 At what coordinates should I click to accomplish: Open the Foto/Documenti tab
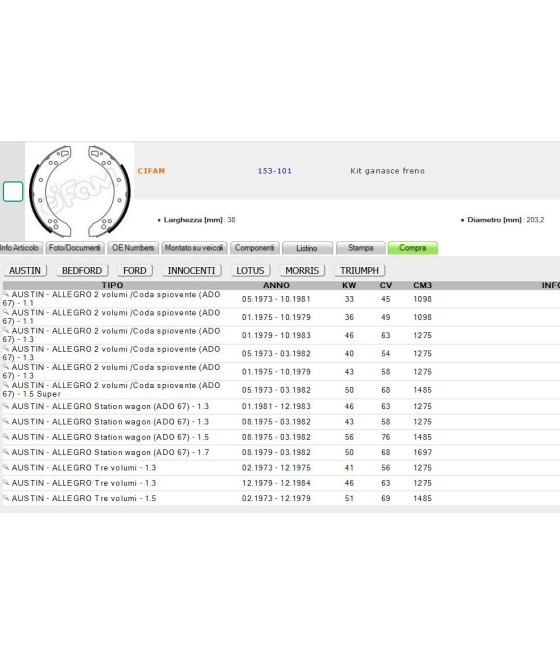pos(75,248)
